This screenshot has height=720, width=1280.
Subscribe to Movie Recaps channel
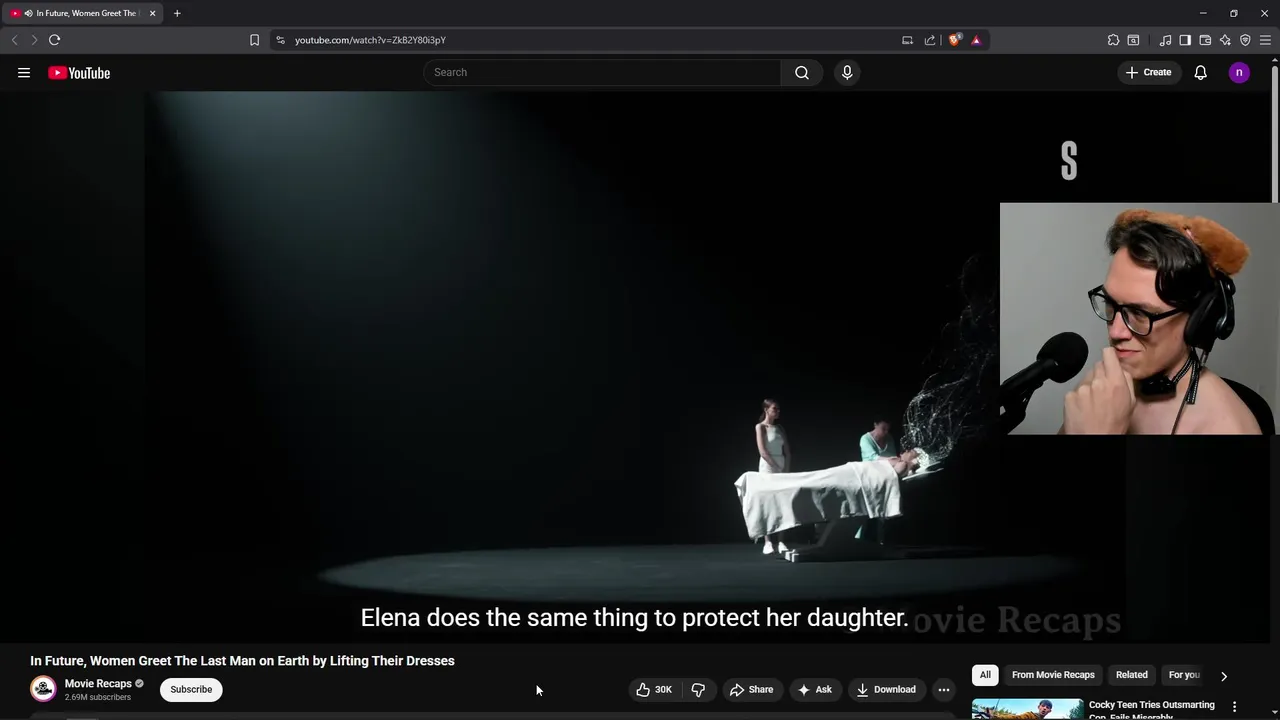pyautogui.click(x=191, y=689)
